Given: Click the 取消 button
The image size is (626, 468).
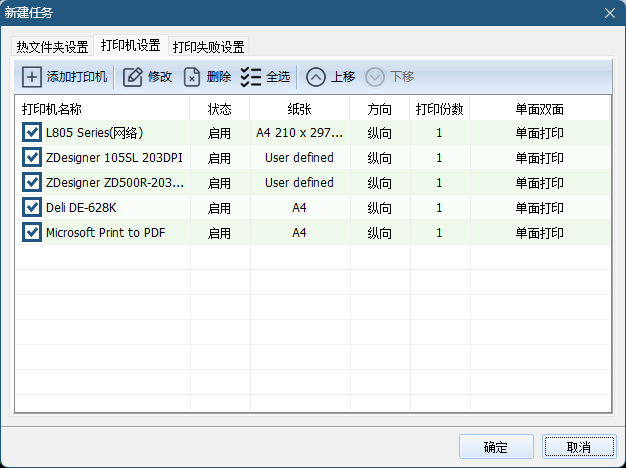Looking at the screenshot, I should [x=579, y=447].
